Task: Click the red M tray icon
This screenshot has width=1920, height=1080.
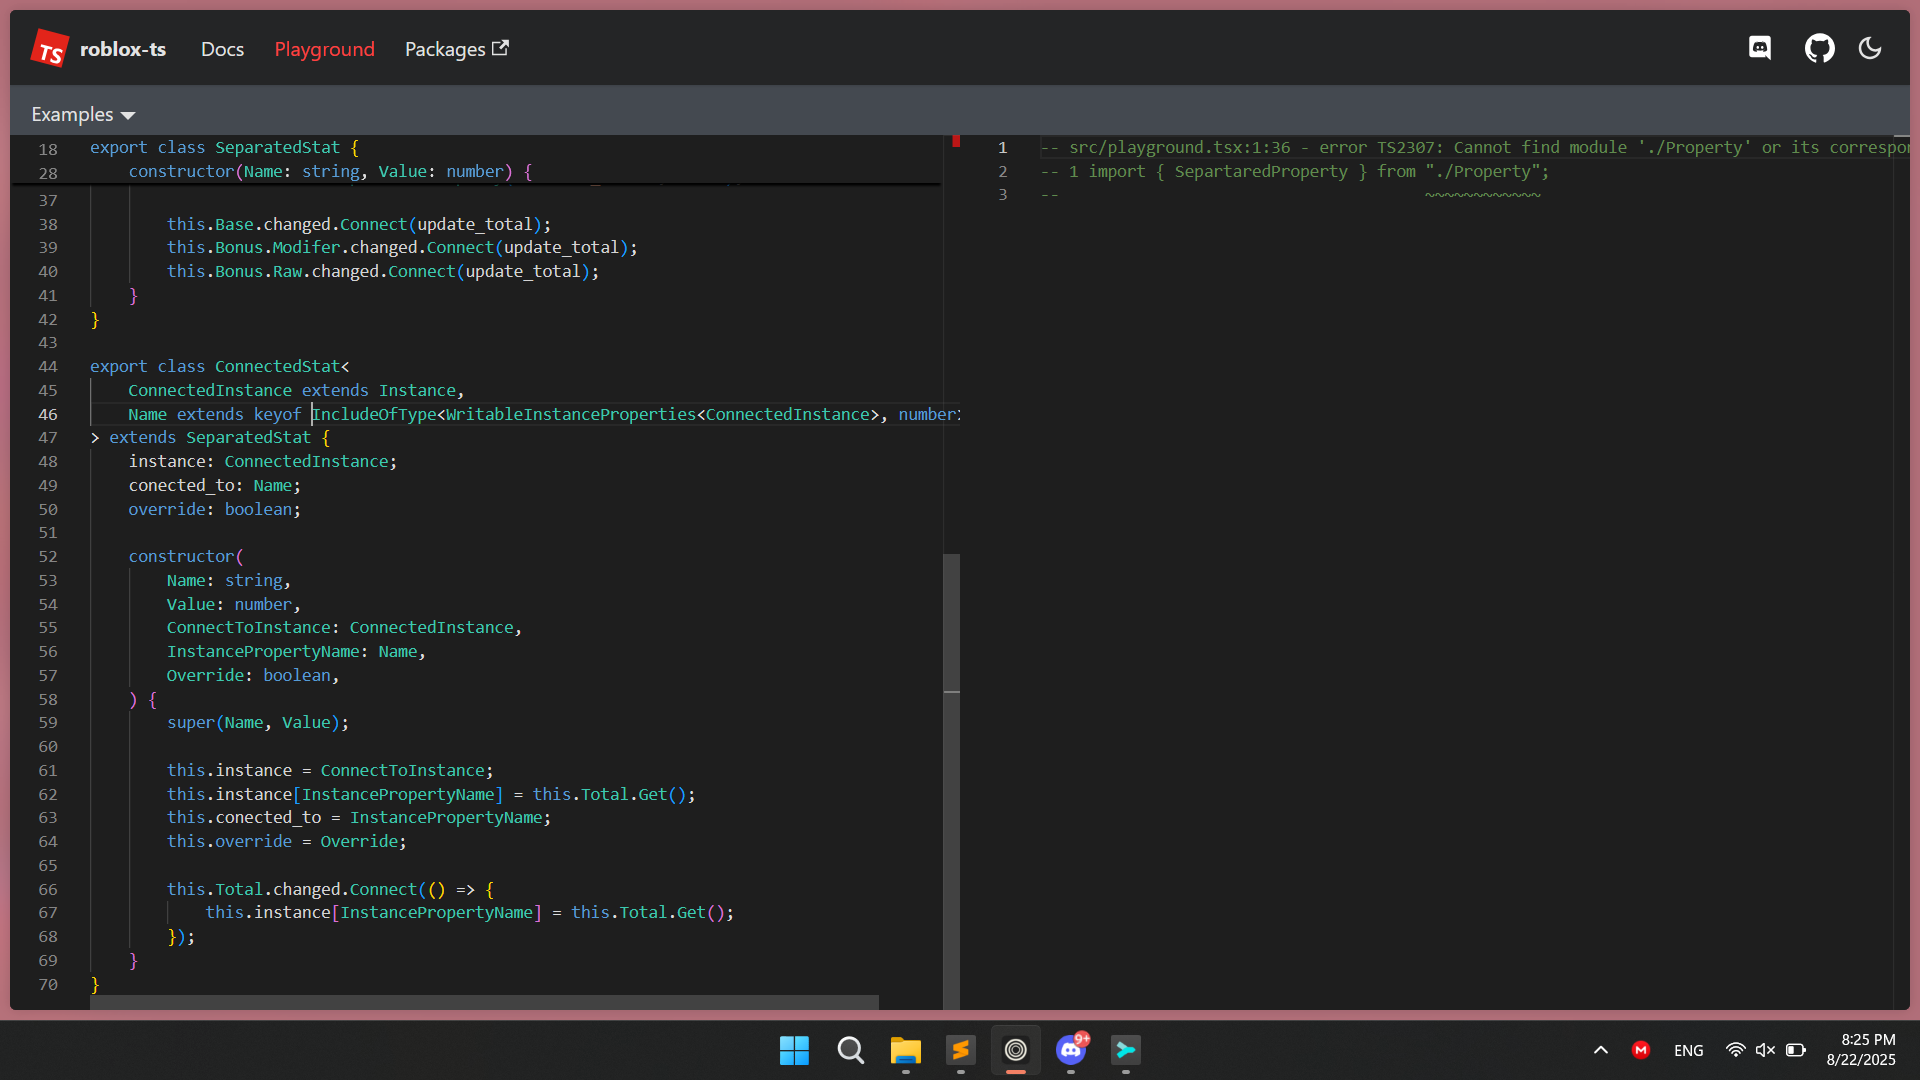Action: tap(1641, 1050)
